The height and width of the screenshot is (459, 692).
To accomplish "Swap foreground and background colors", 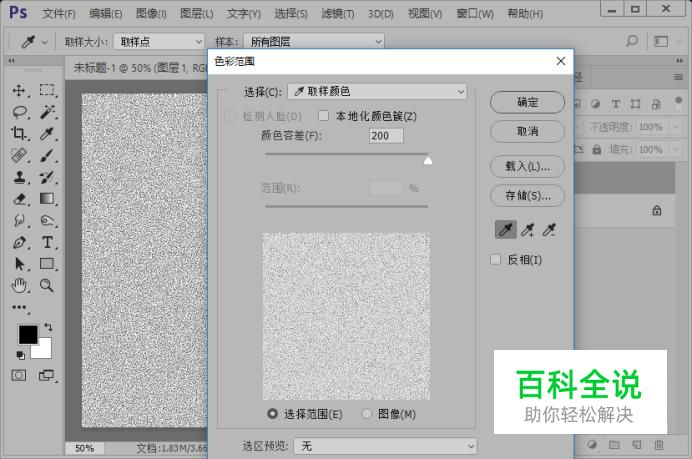I will (48, 327).
